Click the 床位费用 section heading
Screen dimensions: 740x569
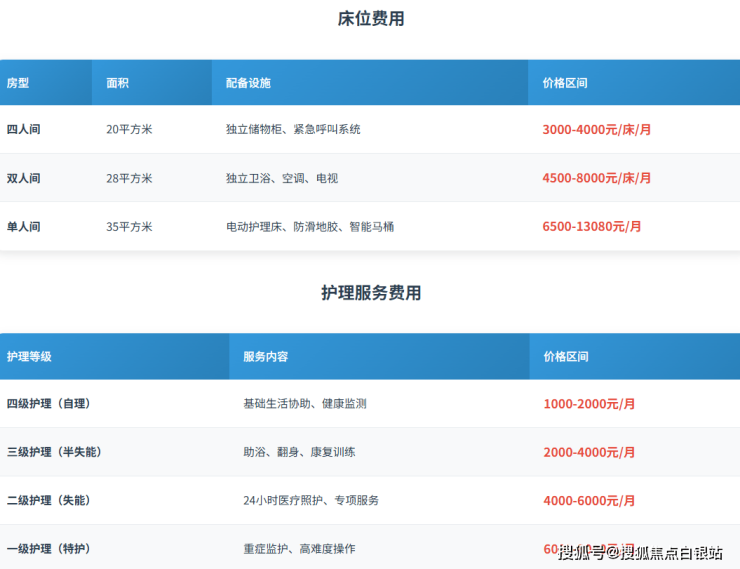point(370,19)
